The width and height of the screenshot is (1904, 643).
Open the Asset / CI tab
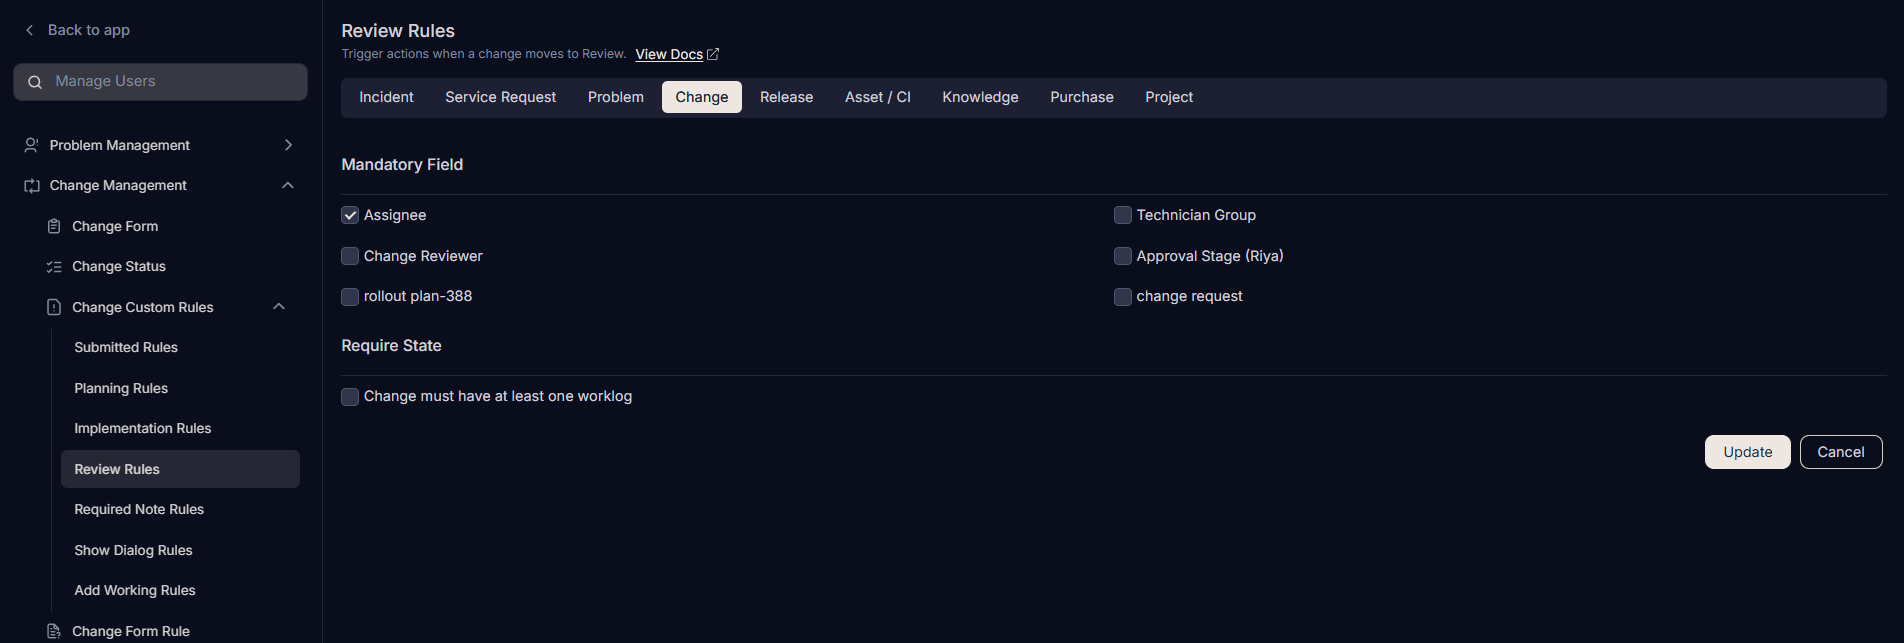878,97
